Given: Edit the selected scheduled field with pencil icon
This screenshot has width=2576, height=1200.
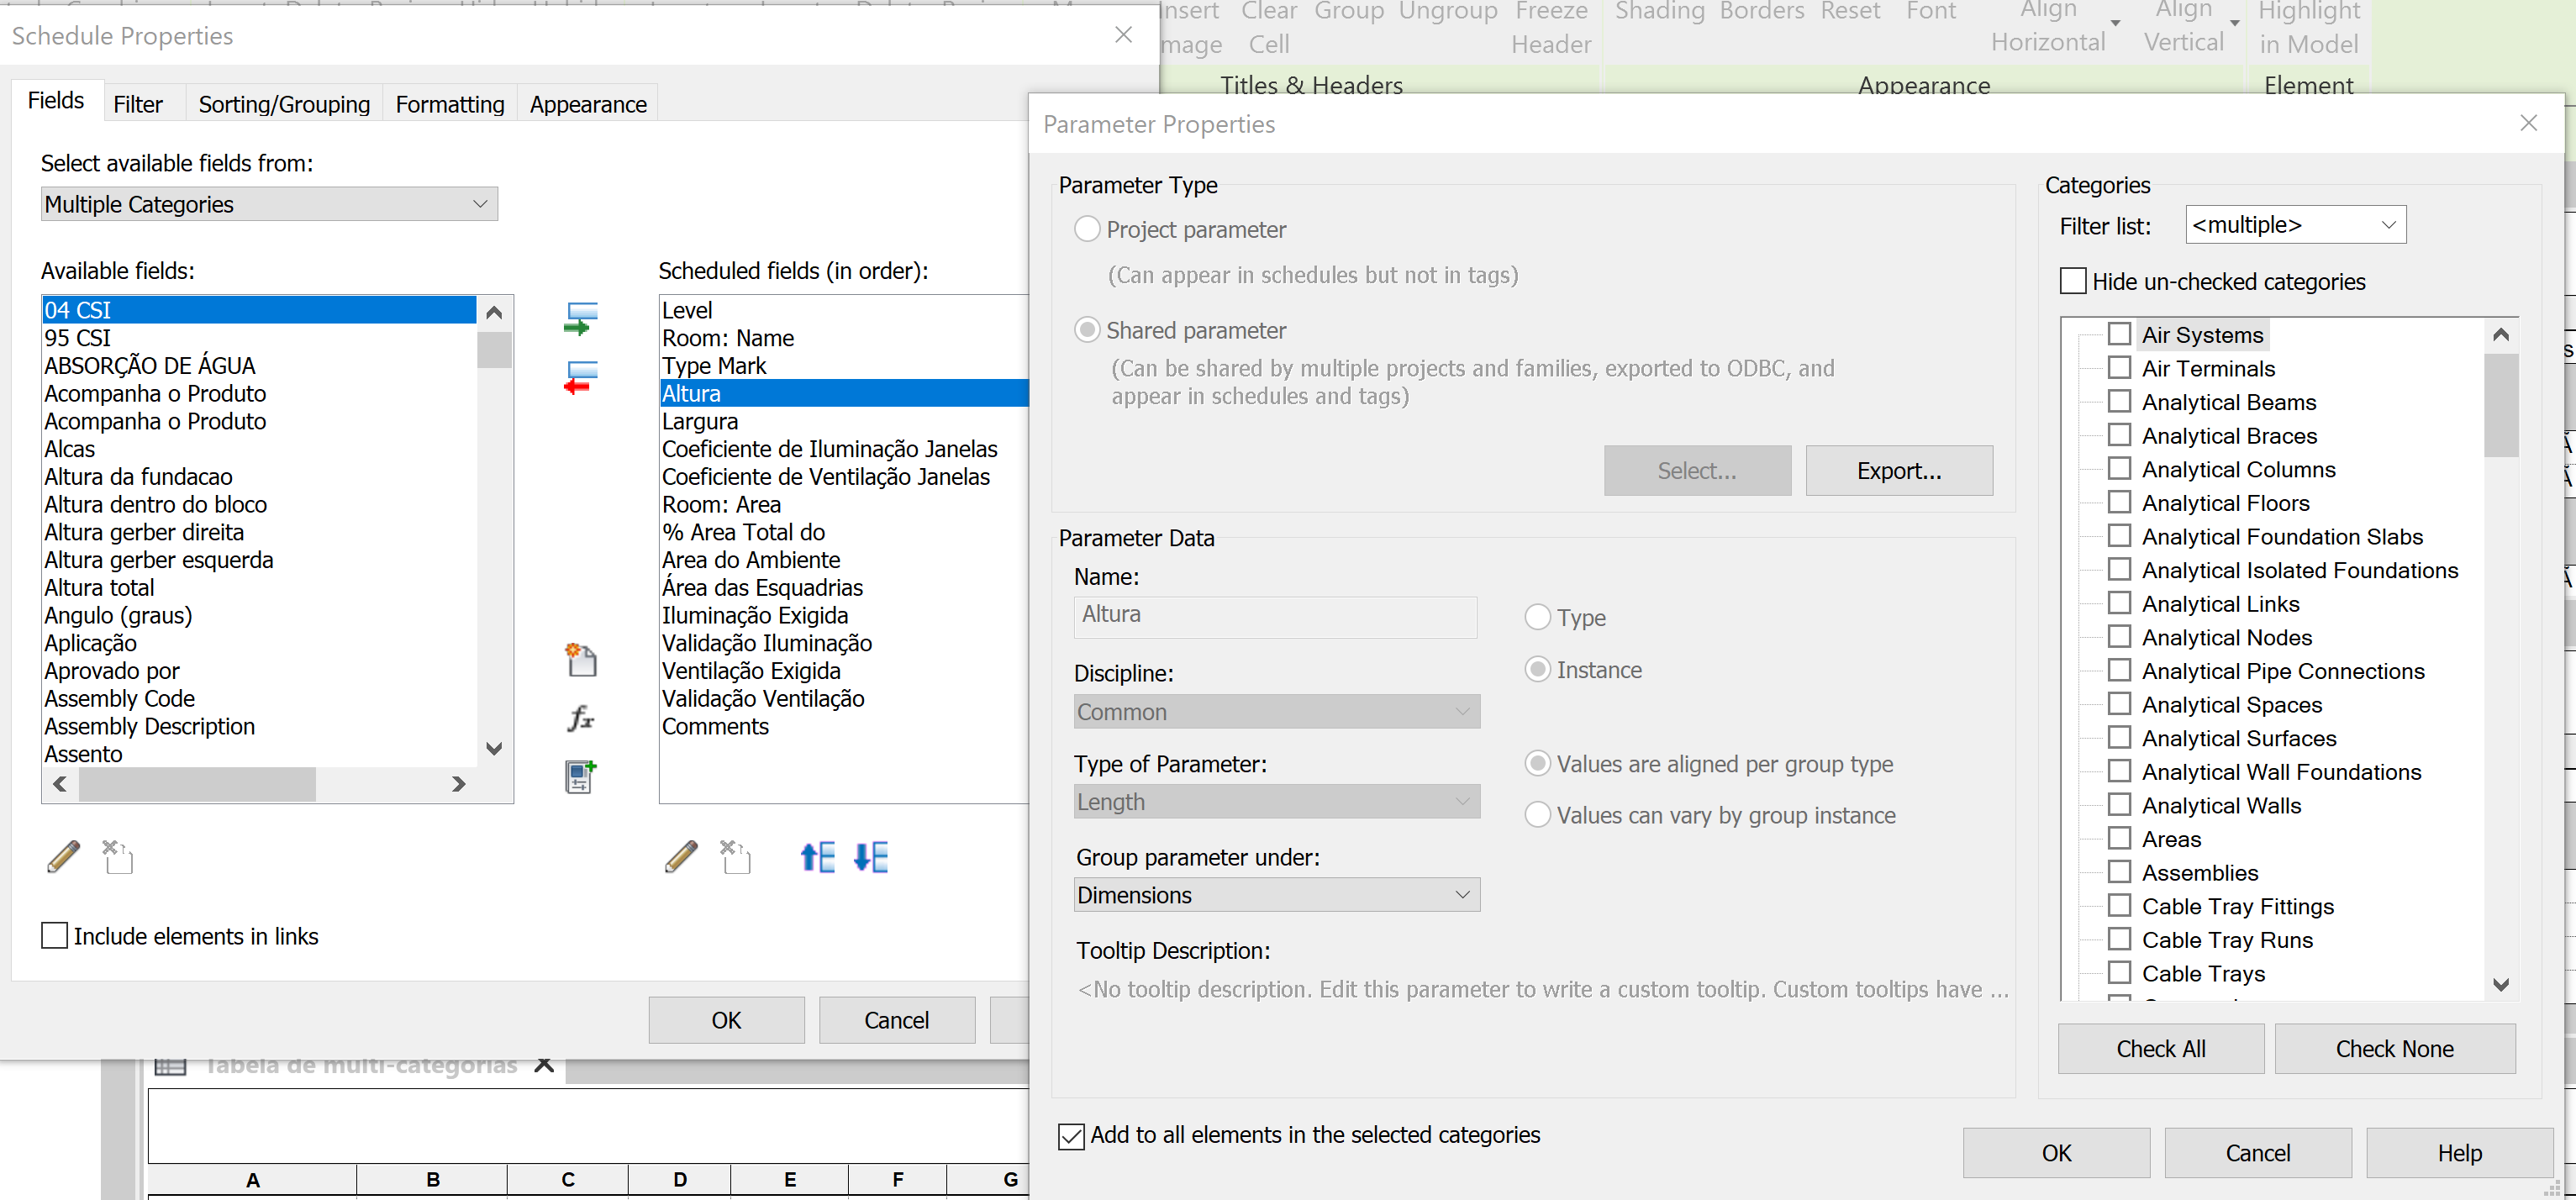Looking at the screenshot, I should [x=681, y=857].
